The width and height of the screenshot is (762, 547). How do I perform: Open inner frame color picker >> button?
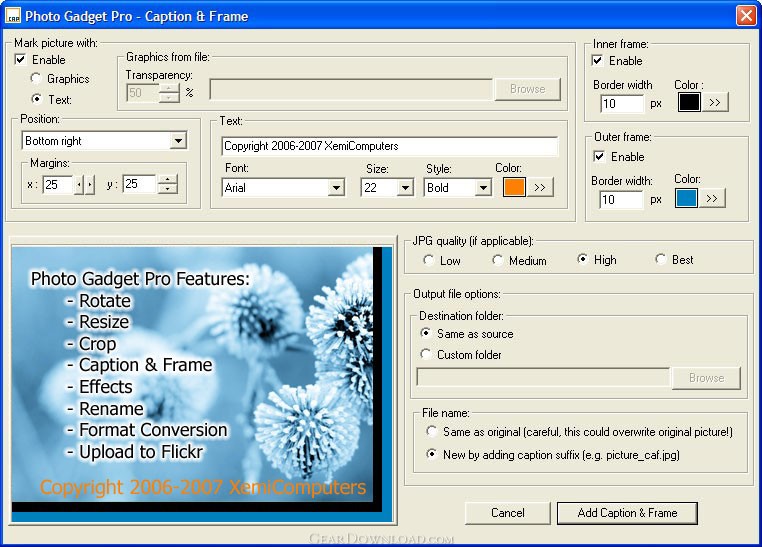(x=716, y=102)
